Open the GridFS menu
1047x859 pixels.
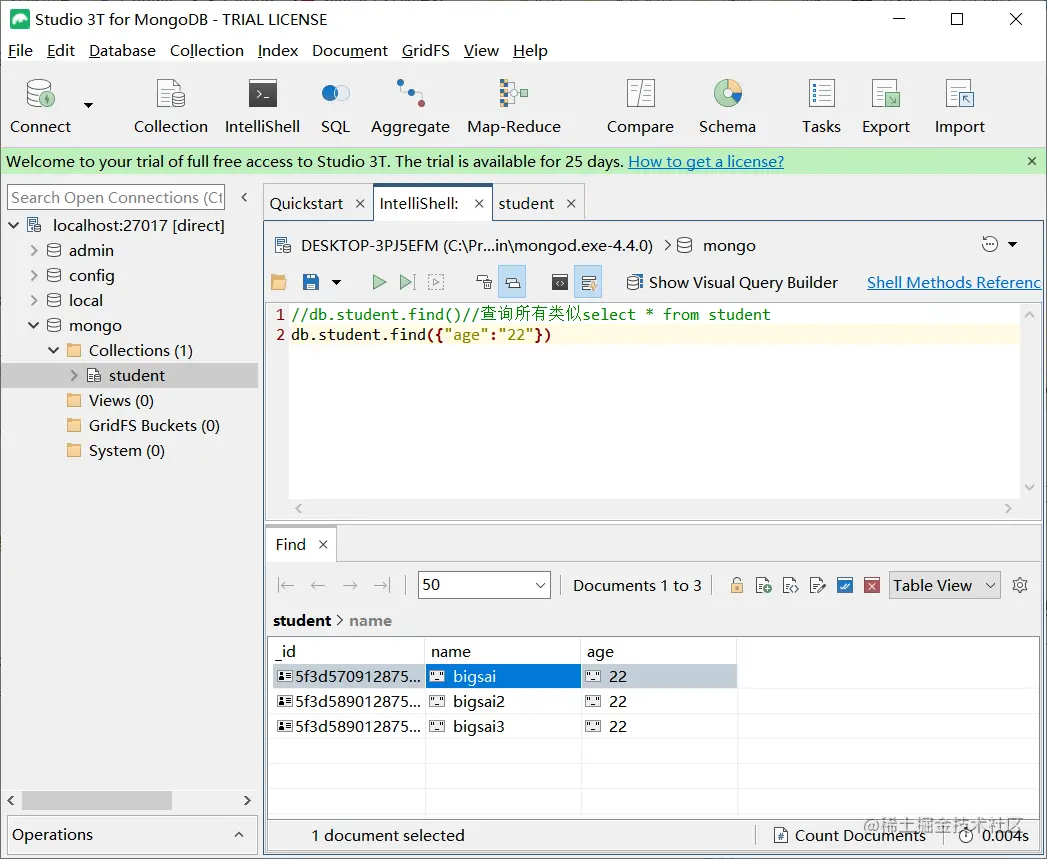[425, 51]
